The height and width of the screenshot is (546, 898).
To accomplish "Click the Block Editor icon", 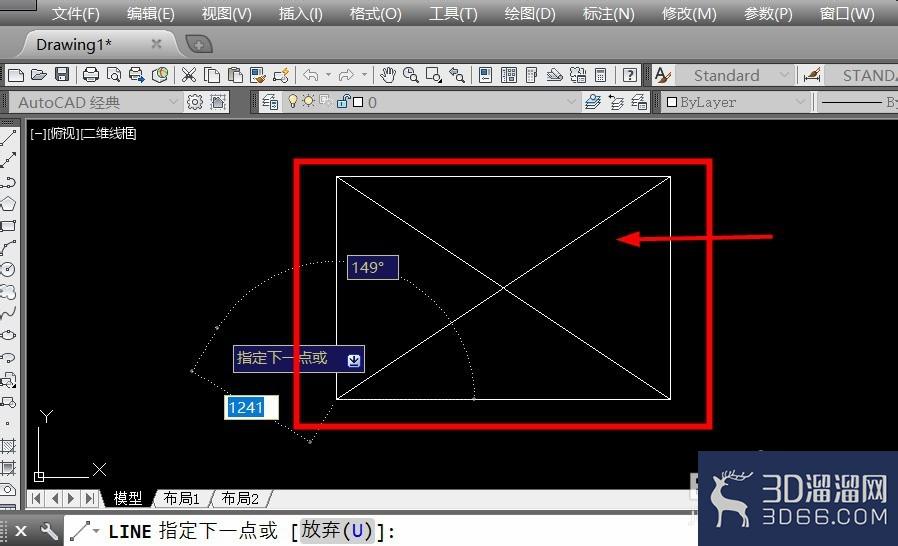I will point(281,75).
